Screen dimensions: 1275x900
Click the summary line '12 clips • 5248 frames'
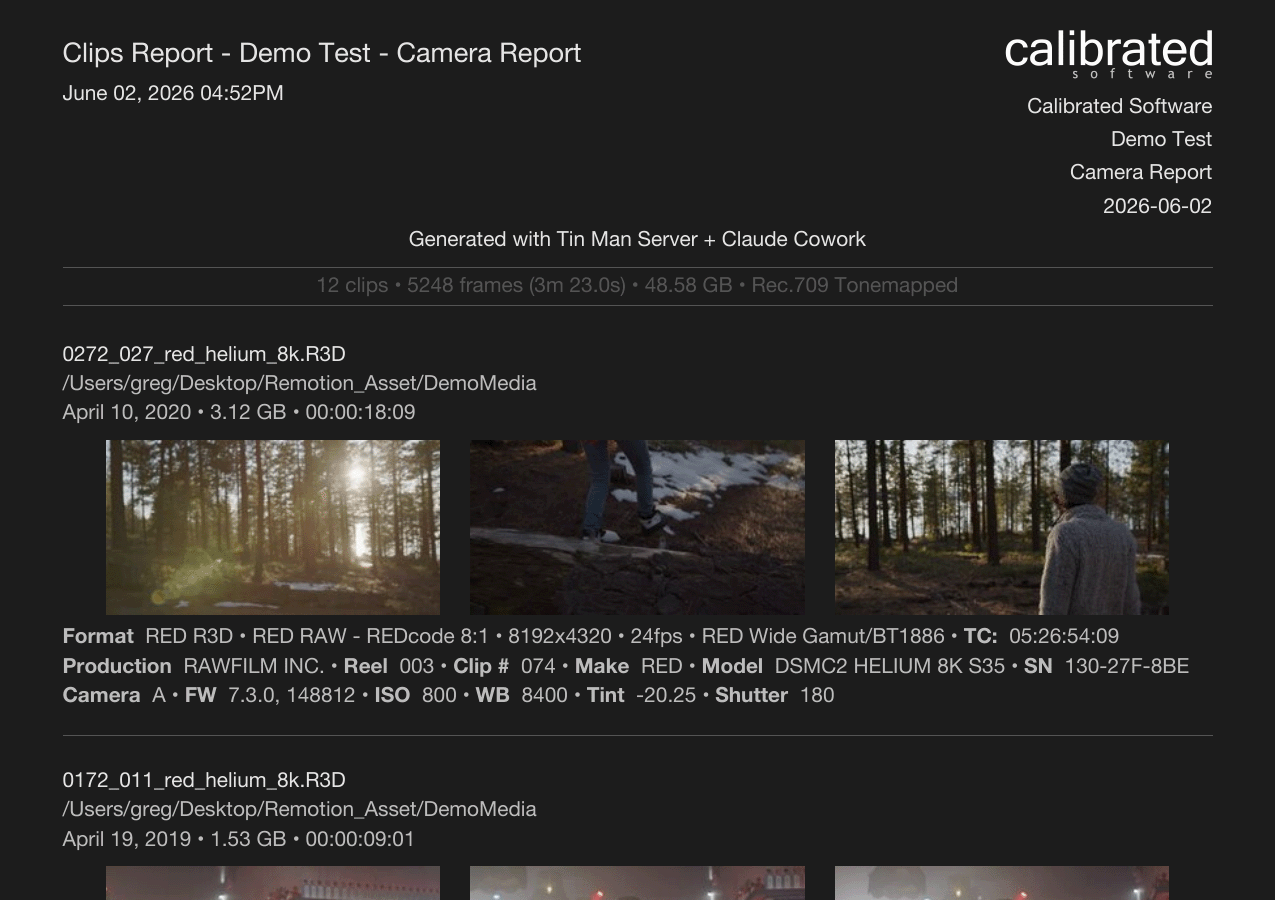[x=637, y=285]
